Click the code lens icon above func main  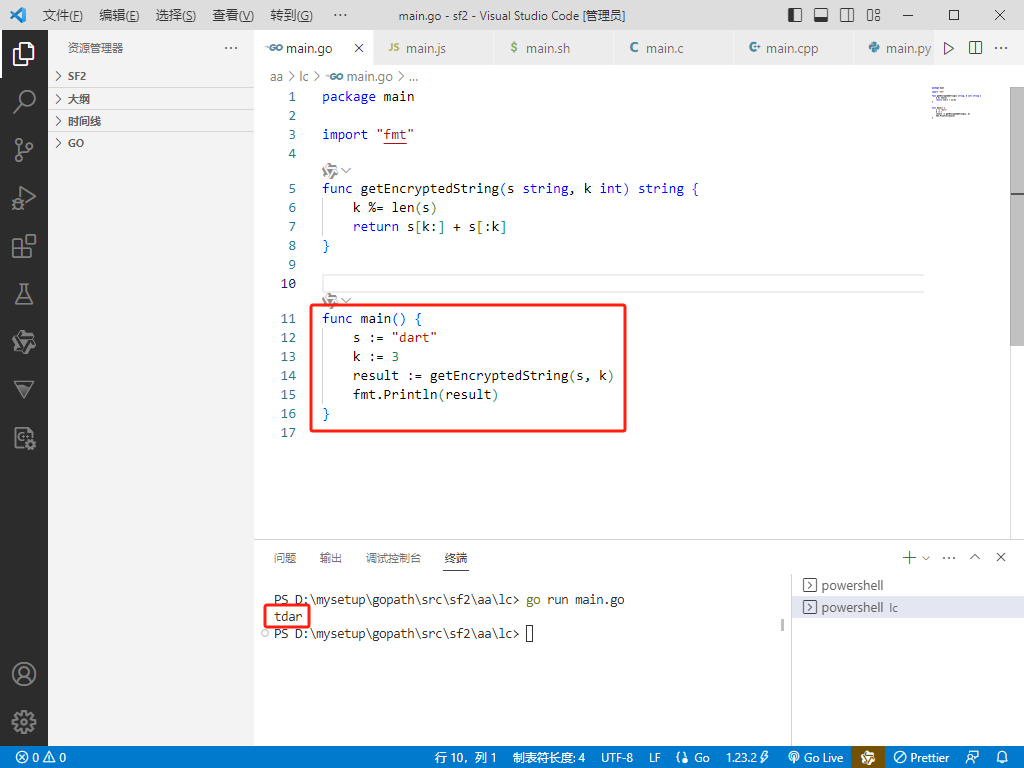click(330, 300)
